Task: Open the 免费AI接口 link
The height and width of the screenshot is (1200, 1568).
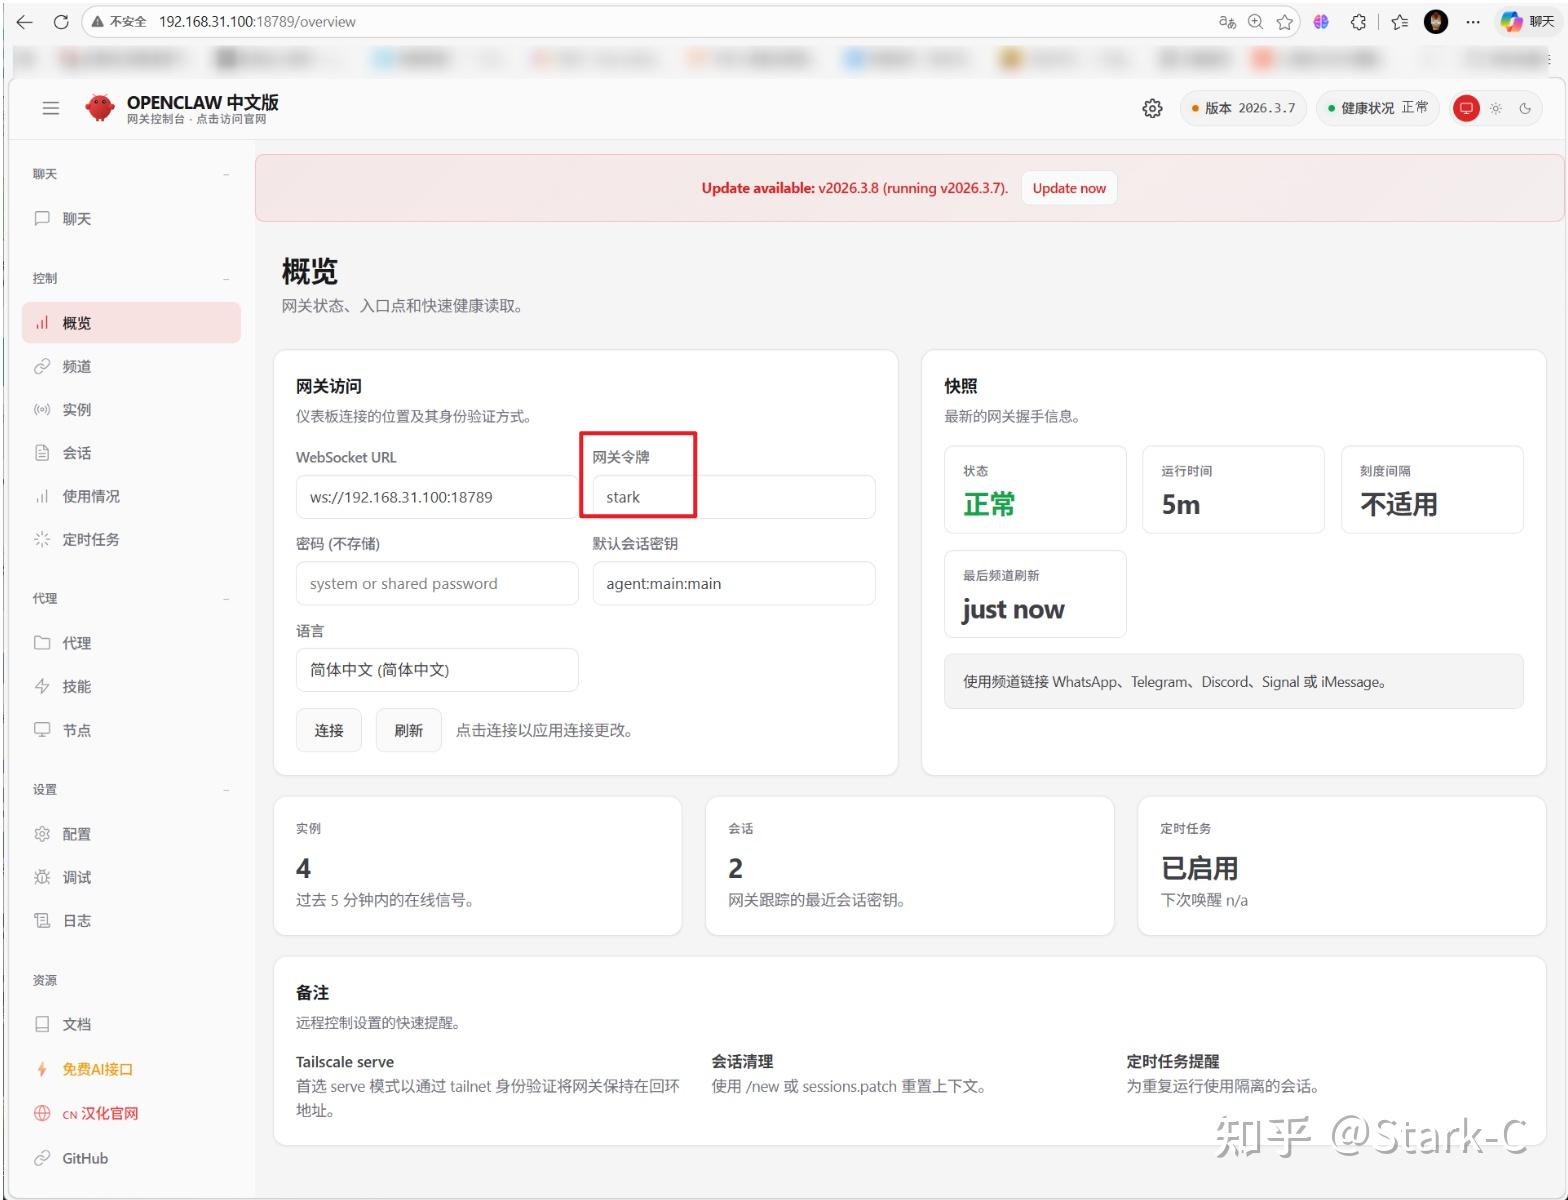Action: (x=131, y=1069)
